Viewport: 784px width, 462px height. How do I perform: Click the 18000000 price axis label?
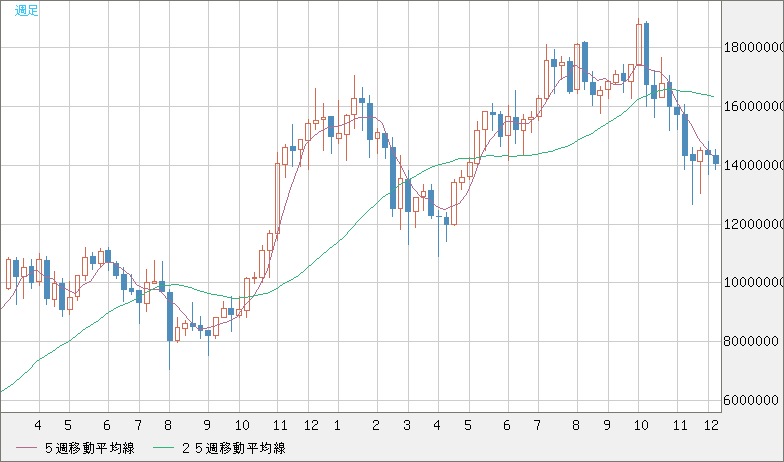[x=753, y=47]
